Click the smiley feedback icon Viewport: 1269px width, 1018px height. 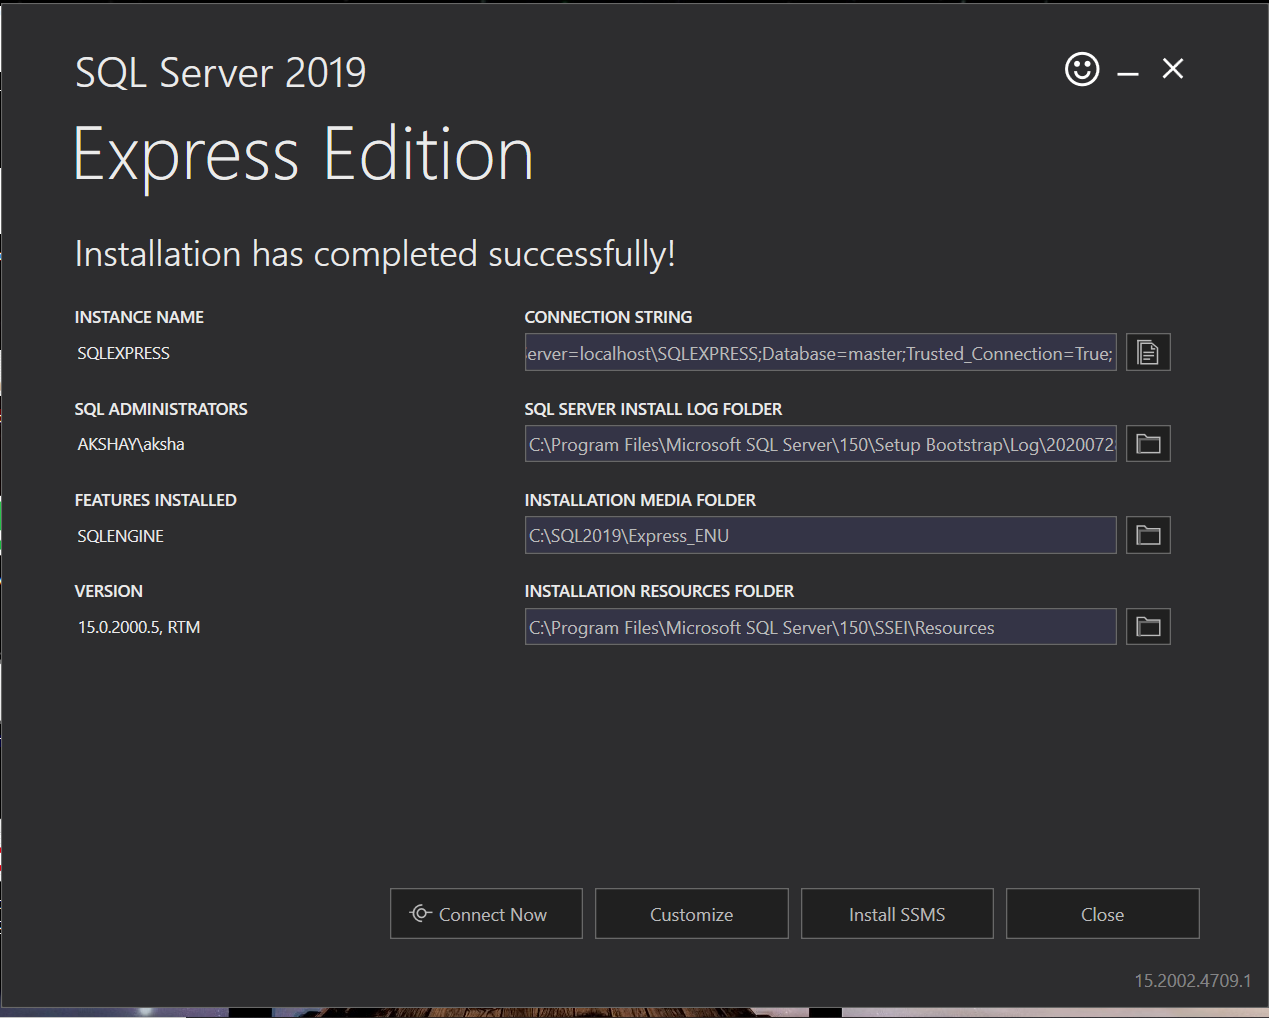pos(1082,69)
